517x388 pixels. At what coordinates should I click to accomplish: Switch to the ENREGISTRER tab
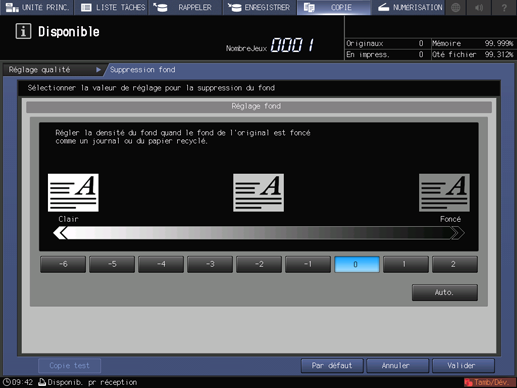click(x=259, y=7)
